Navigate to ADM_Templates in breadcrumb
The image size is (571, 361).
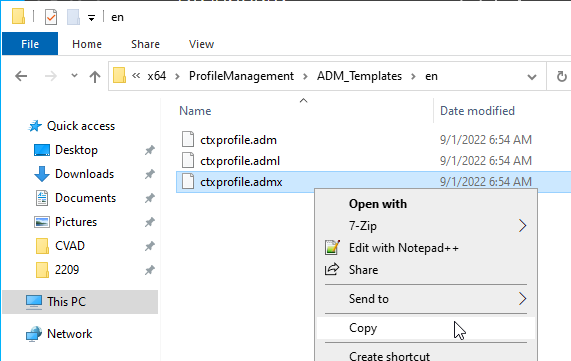[359, 76]
